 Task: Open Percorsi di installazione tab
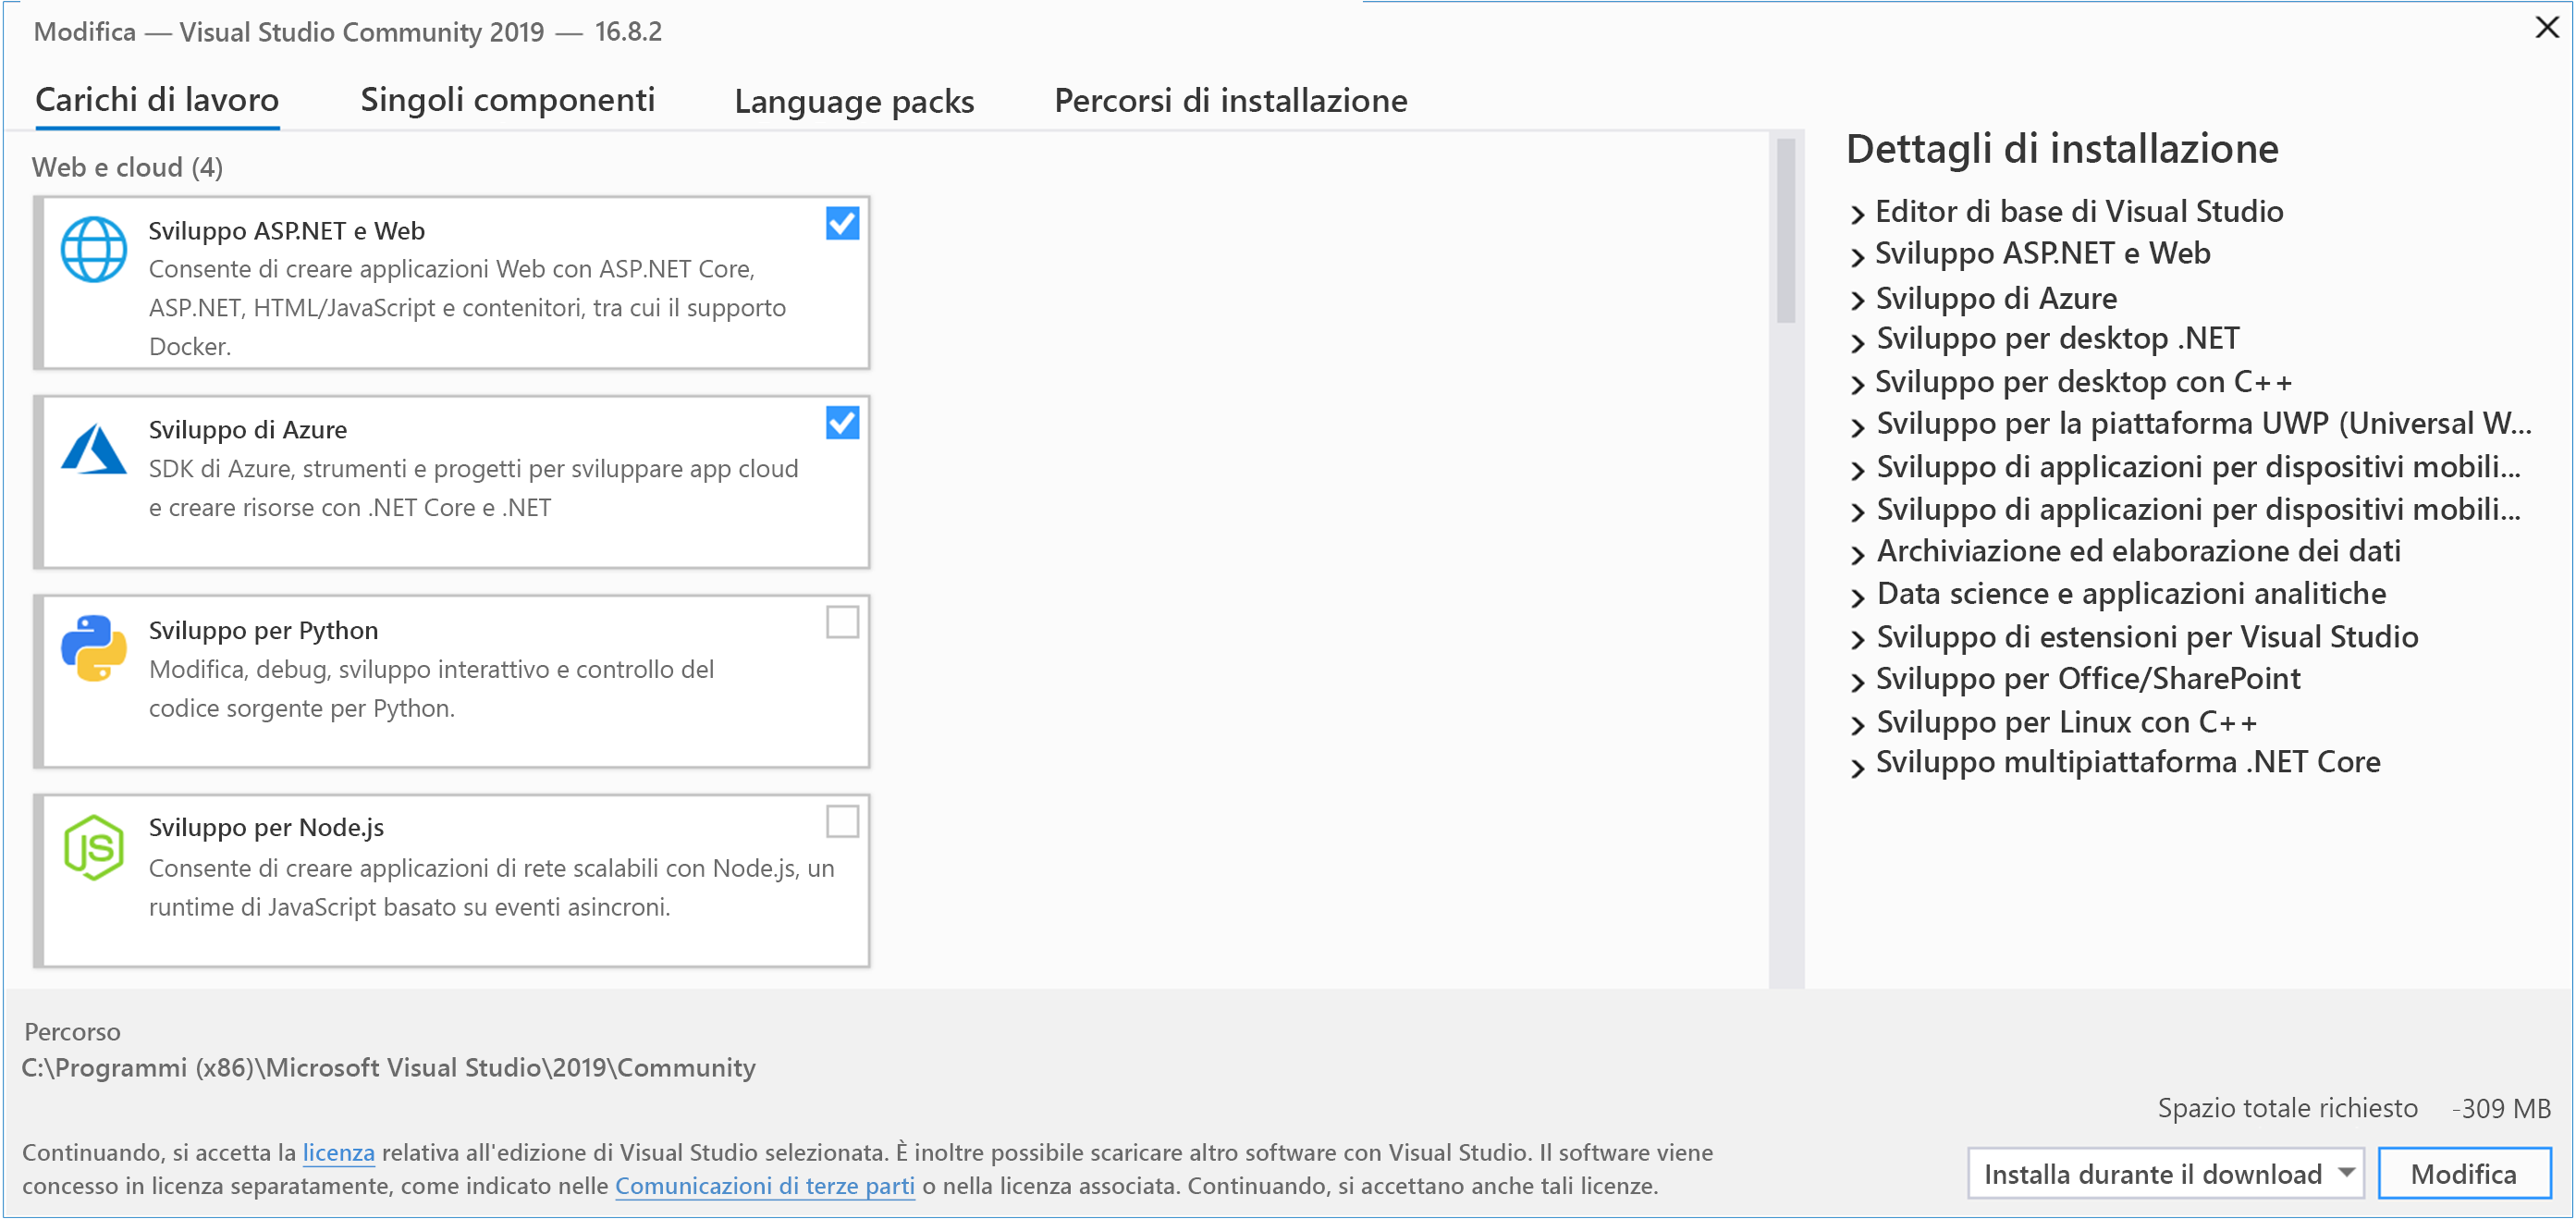coord(1230,101)
